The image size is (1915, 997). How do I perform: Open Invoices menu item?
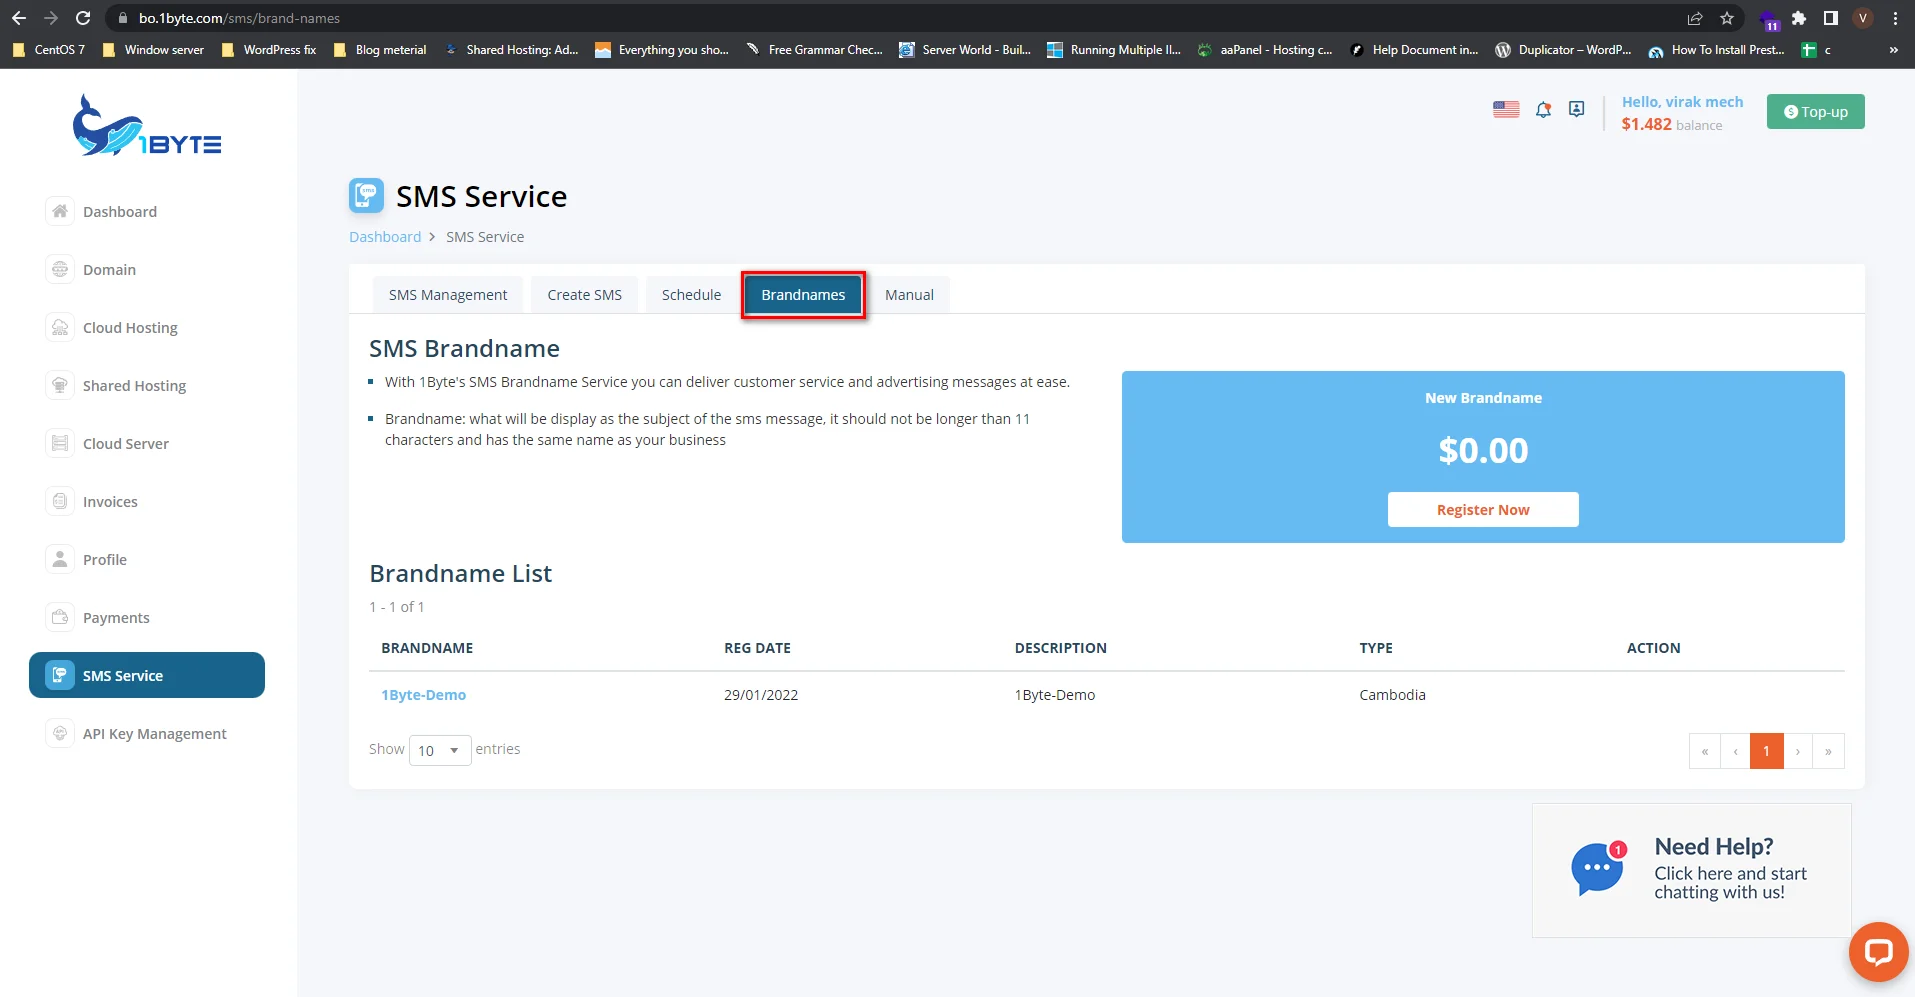pos(110,502)
